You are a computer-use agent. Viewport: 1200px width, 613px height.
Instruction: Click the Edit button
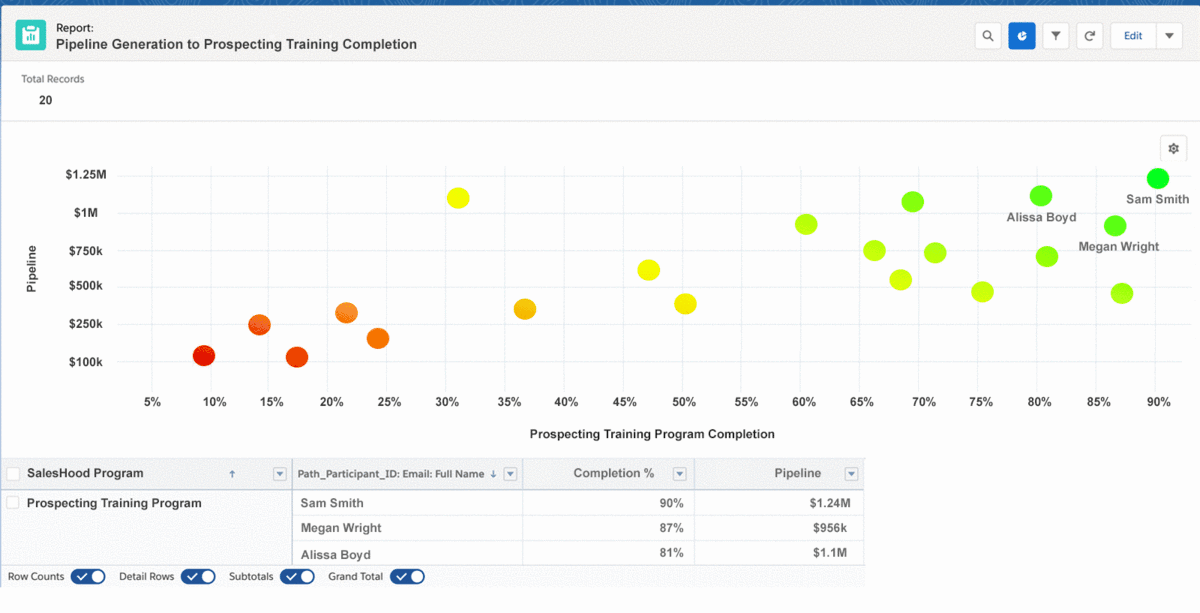(1131, 35)
